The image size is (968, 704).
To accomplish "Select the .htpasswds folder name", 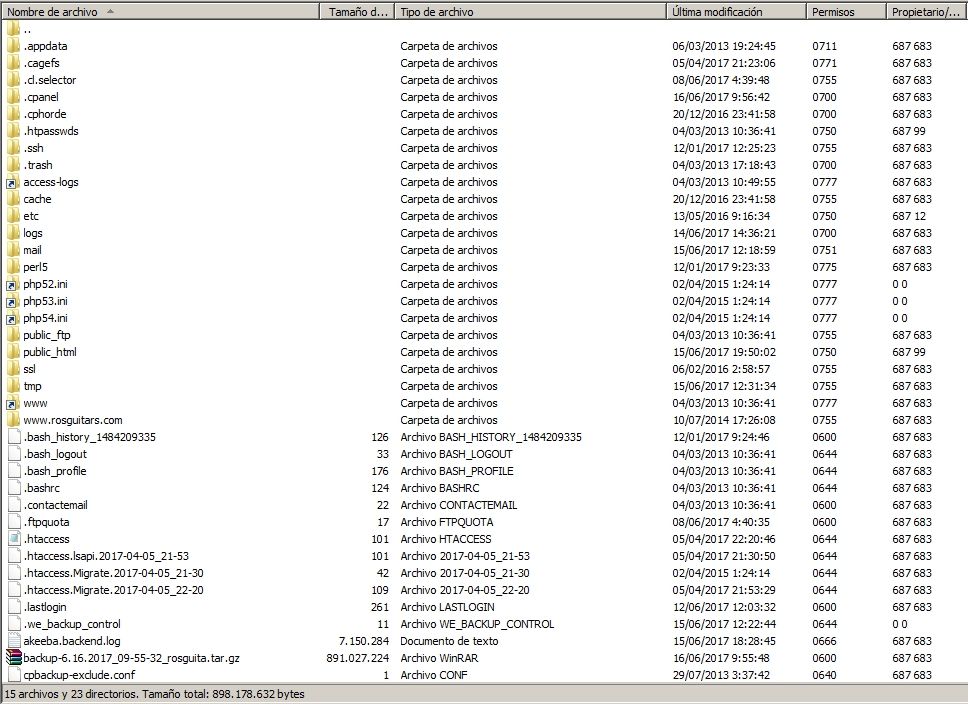I will (x=51, y=131).
